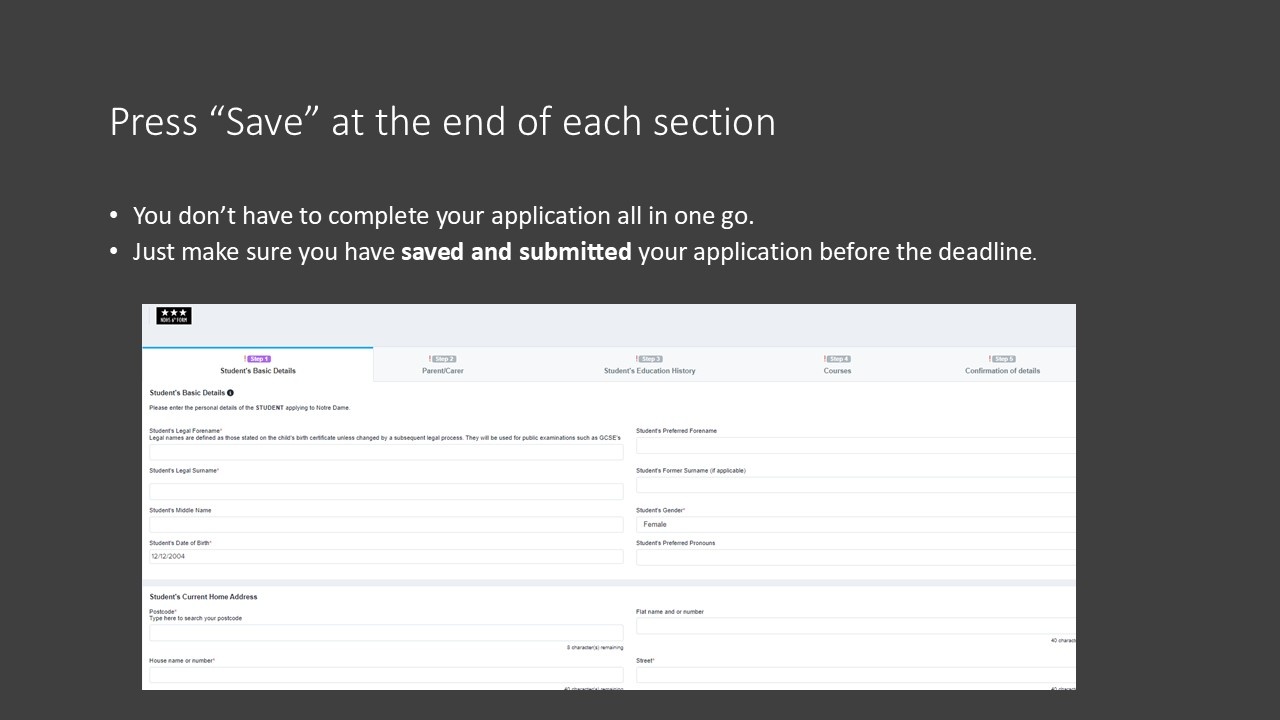
Task: Switch to the Parent/Carer tab
Action: click(x=443, y=371)
